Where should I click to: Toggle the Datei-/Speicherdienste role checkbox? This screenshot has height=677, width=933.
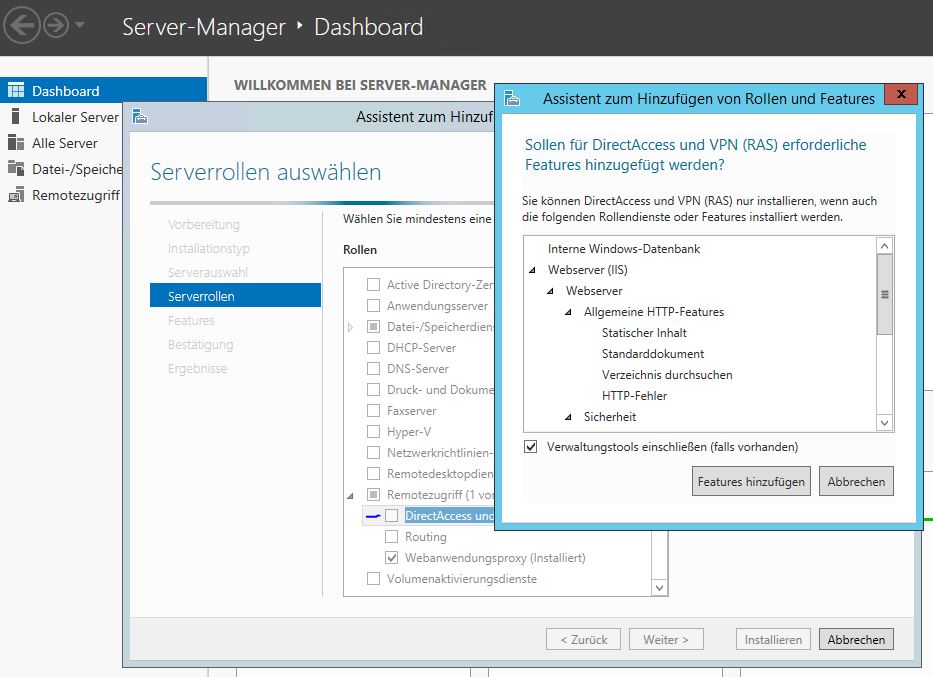(x=373, y=326)
